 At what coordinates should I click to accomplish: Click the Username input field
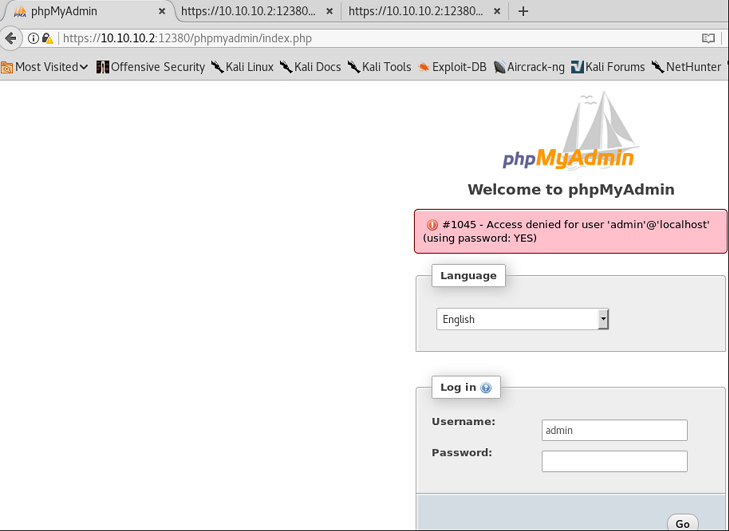click(614, 430)
